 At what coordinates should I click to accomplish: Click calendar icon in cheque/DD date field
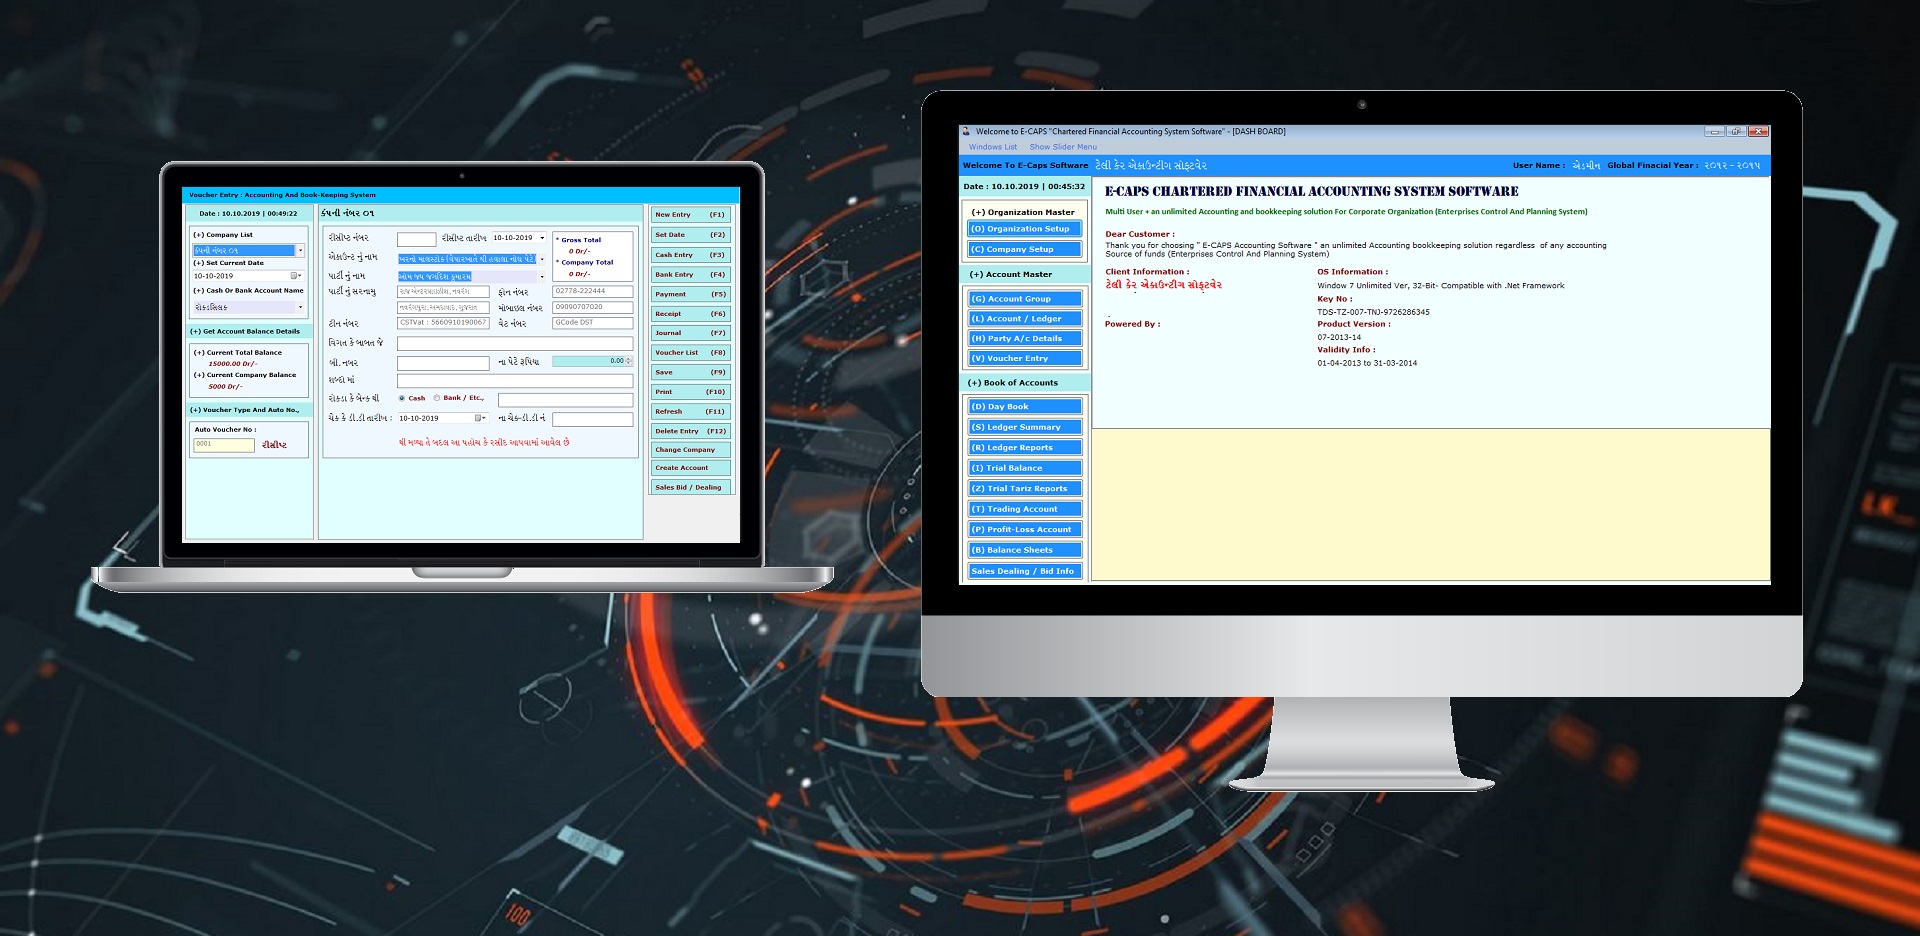[479, 418]
